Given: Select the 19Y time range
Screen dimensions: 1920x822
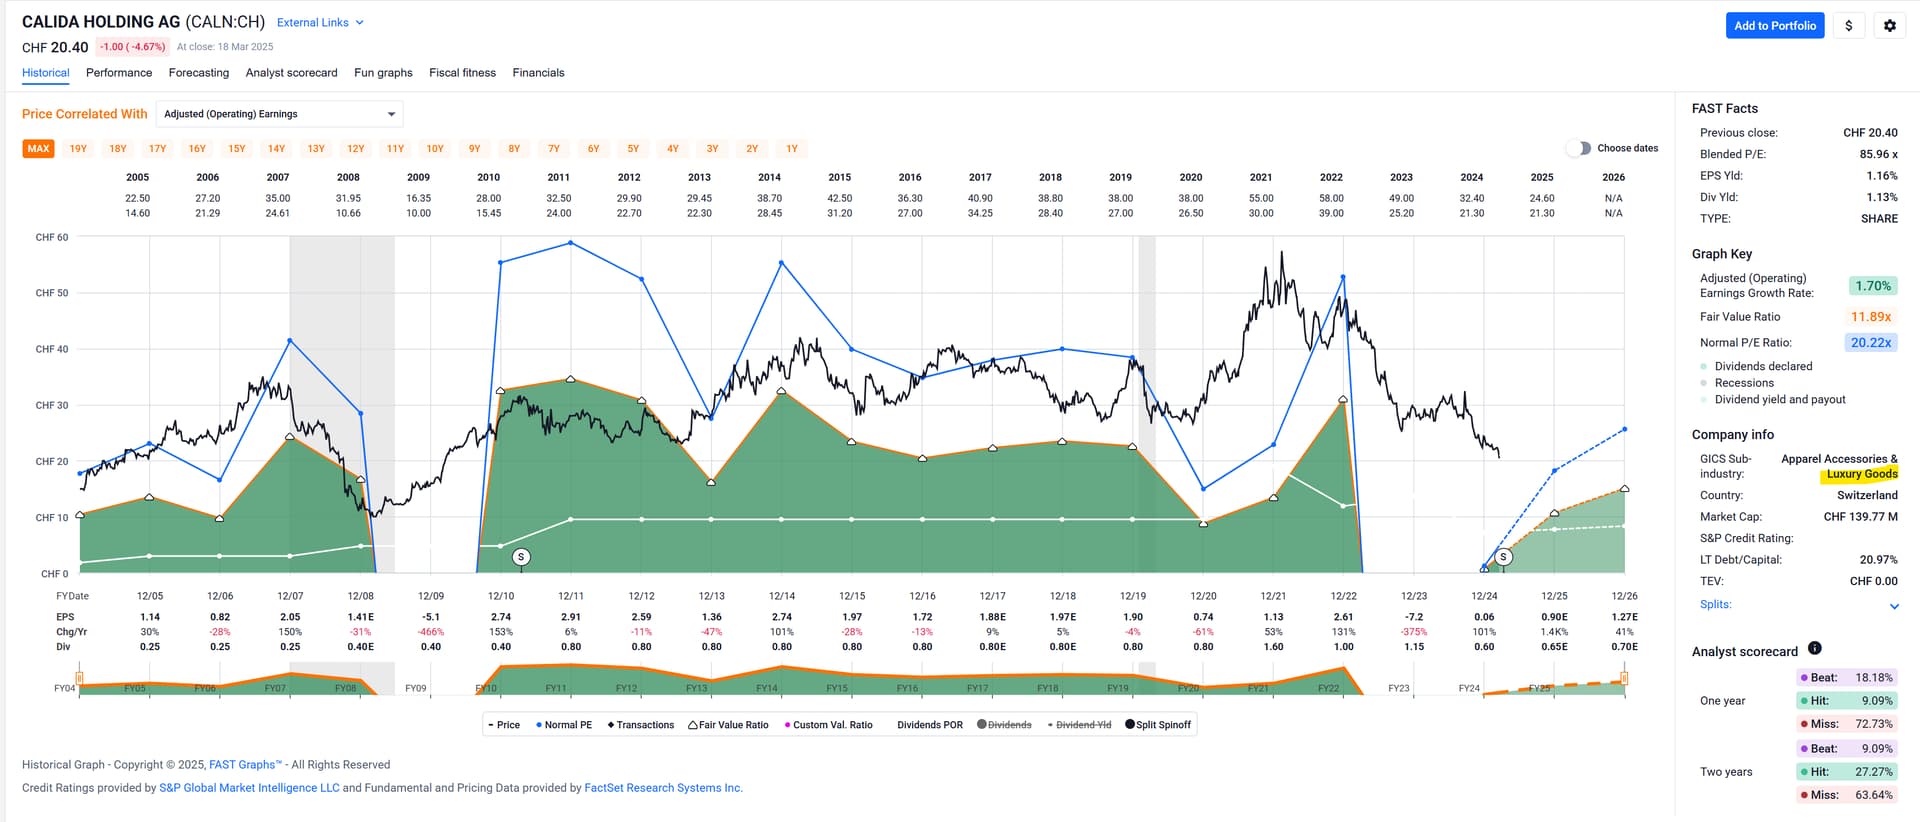Looking at the screenshot, I should point(78,149).
